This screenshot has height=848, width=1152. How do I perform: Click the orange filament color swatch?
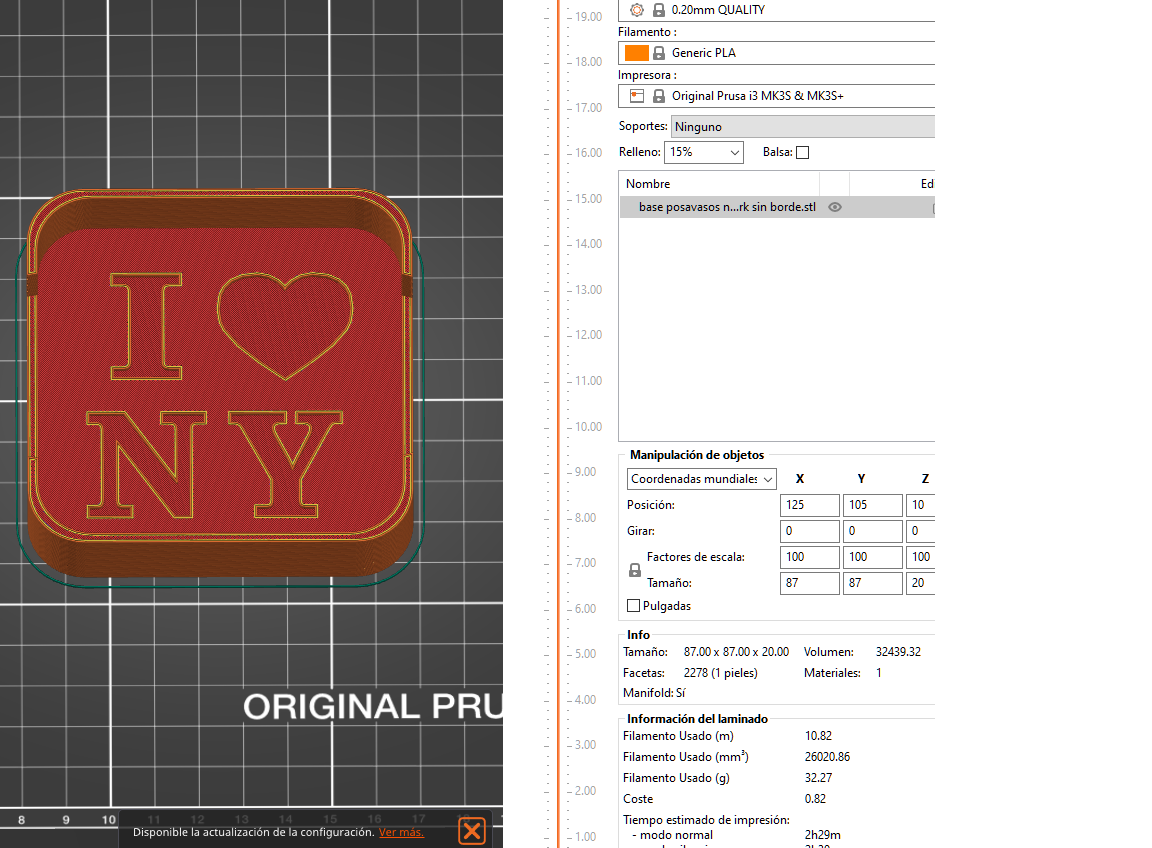[637, 53]
